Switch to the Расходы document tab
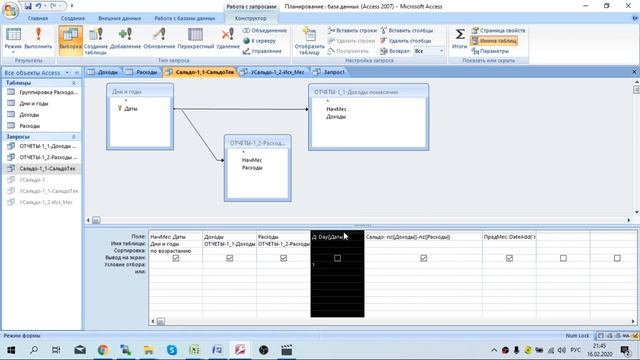 coord(142,72)
